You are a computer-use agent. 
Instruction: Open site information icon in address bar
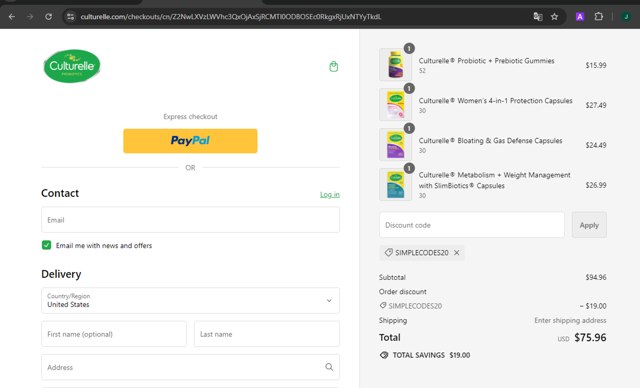pos(71,17)
